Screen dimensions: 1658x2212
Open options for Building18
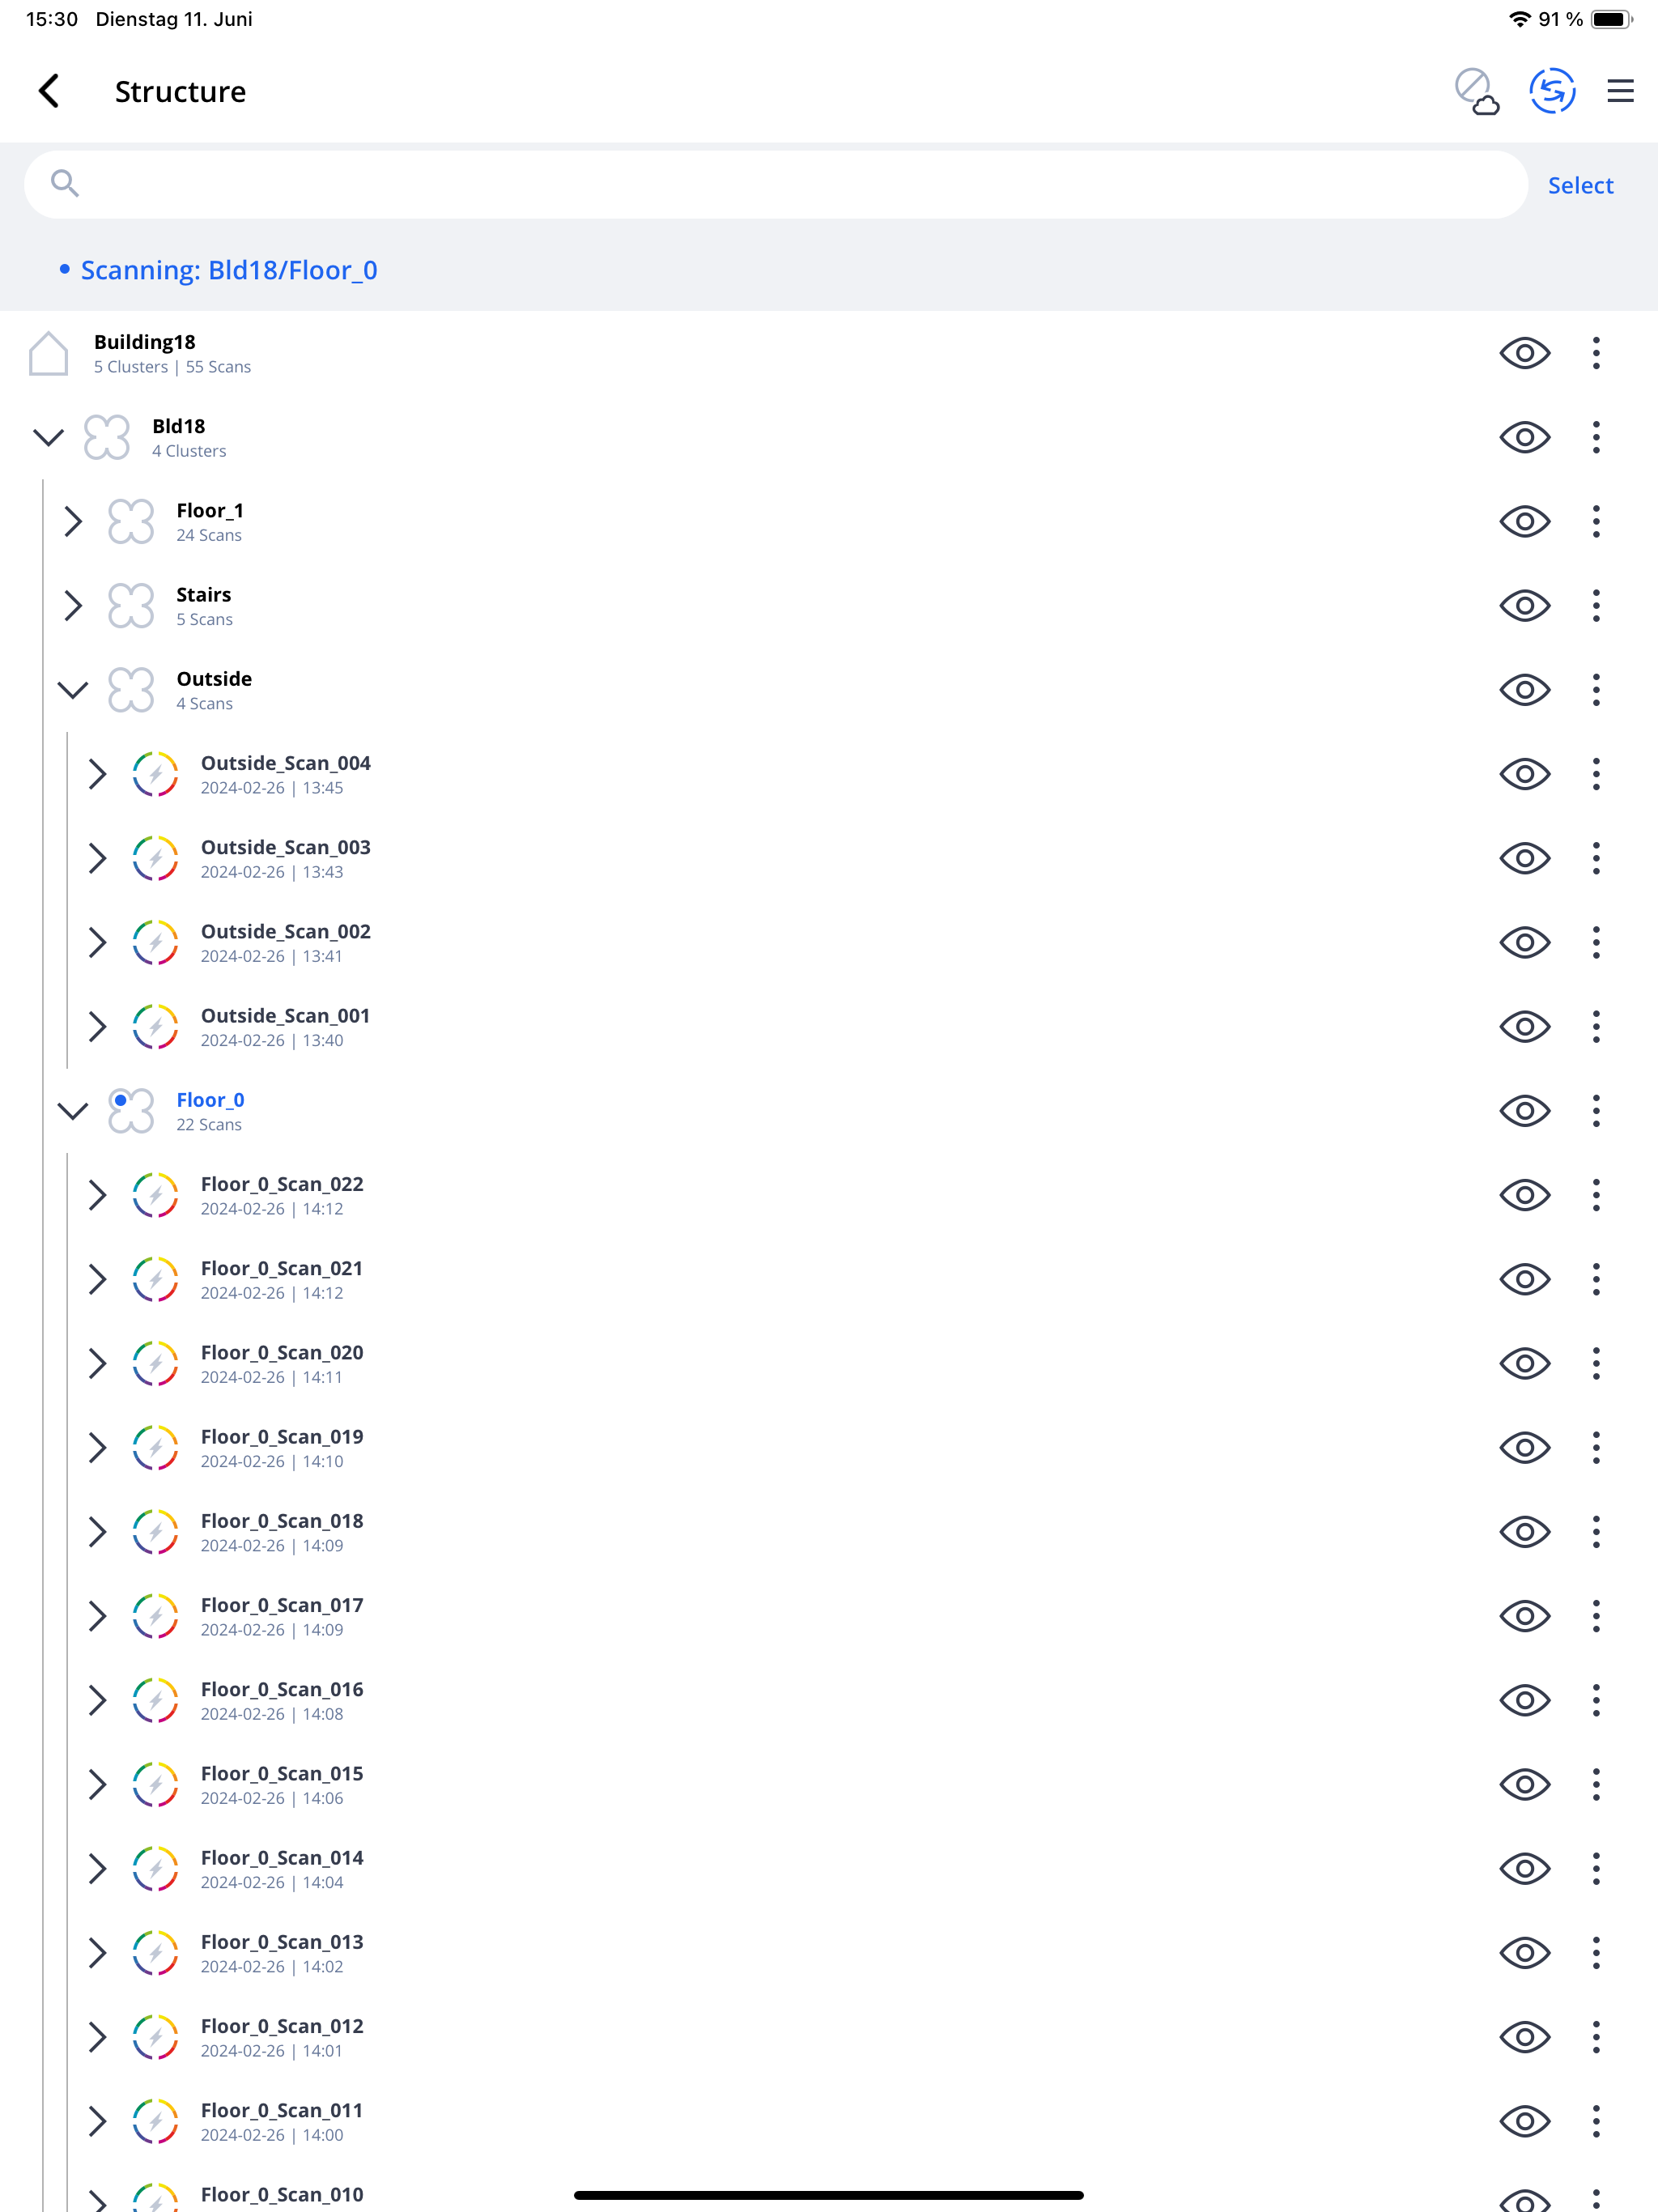coord(1596,353)
